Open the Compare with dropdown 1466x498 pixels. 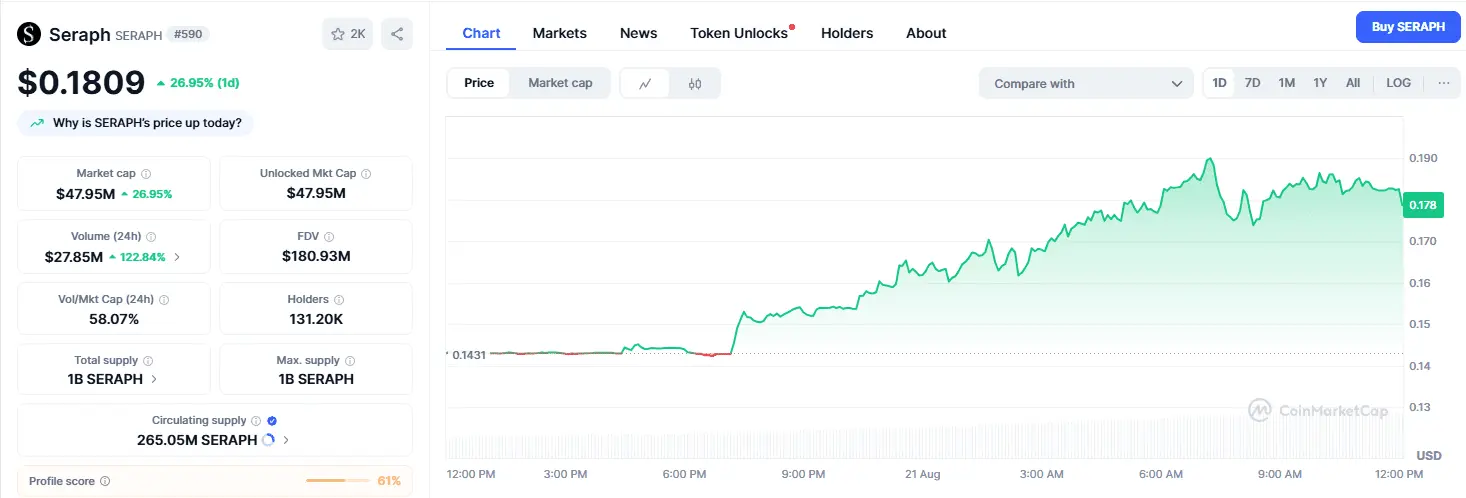click(x=1086, y=84)
